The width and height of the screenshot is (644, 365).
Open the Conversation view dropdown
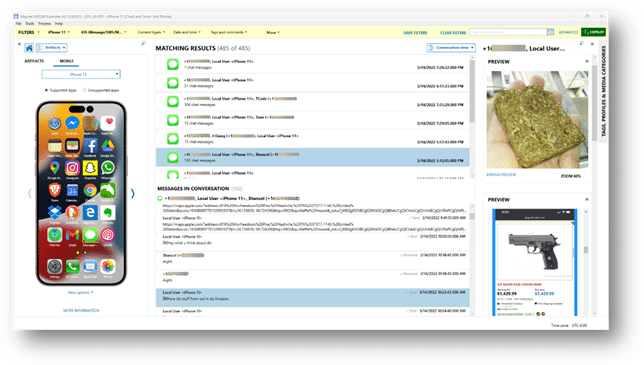(x=451, y=48)
